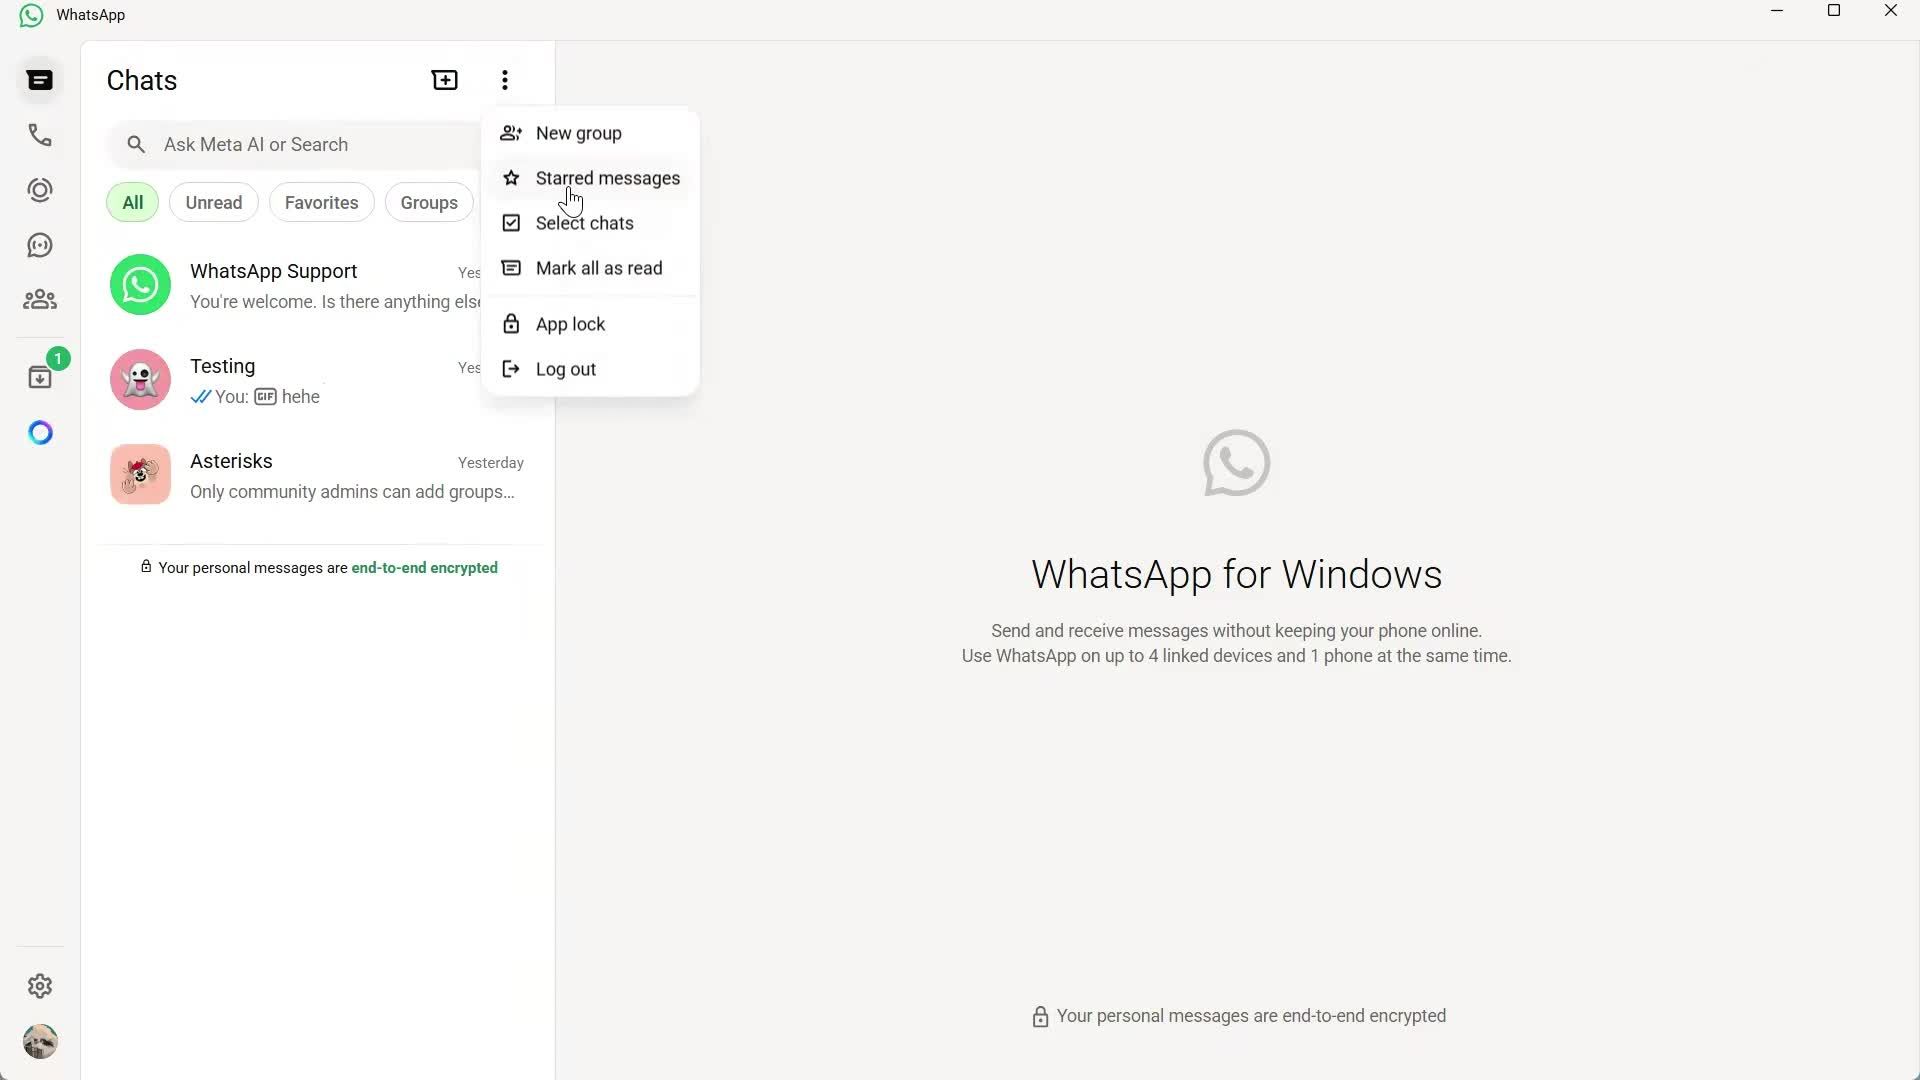Select the Chats icon in the sidebar

[40, 80]
